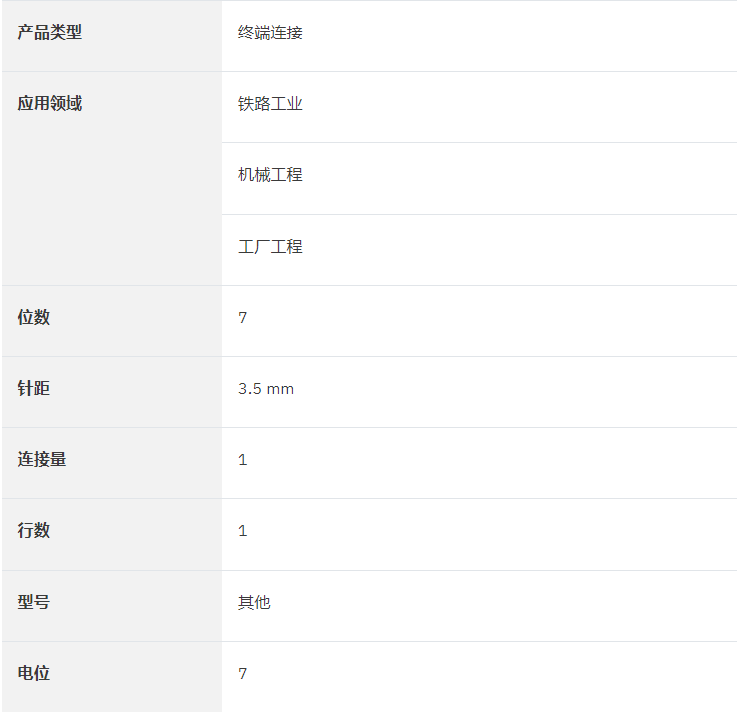
Task: Click the 型号 row label
Action: [34, 602]
